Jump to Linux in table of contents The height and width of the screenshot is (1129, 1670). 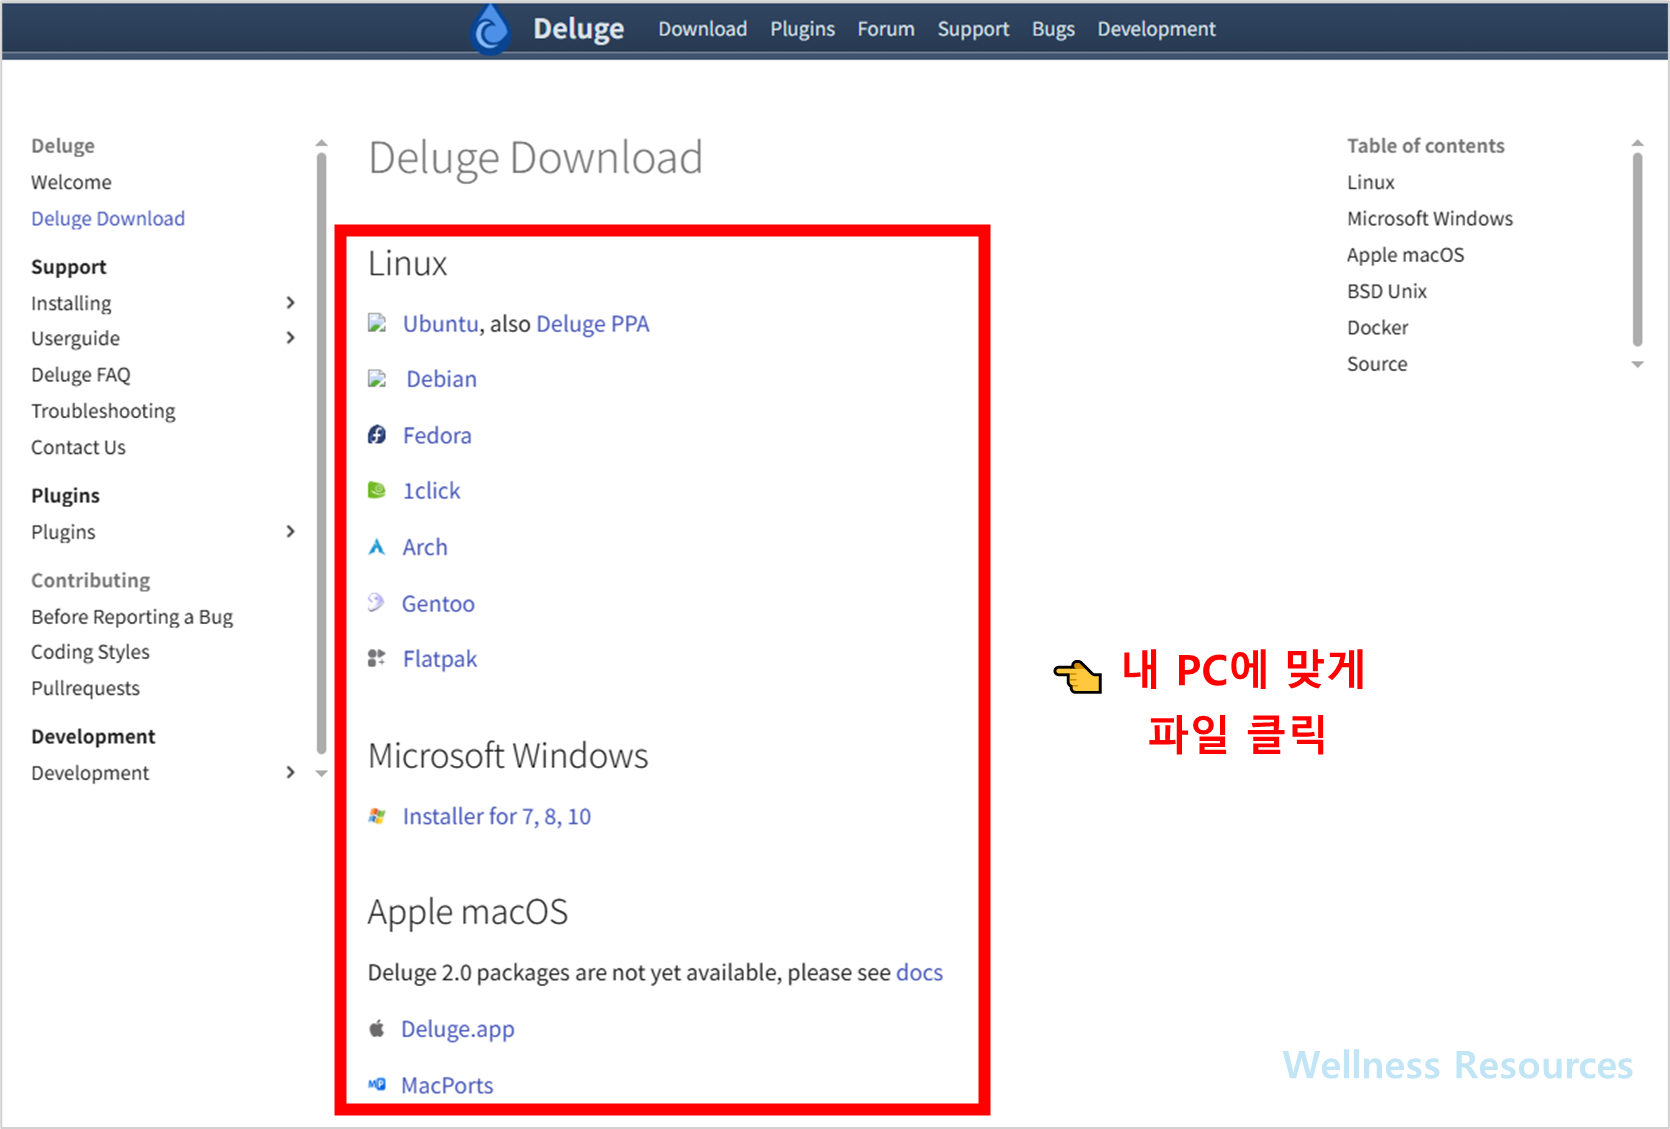[1370, 182]
